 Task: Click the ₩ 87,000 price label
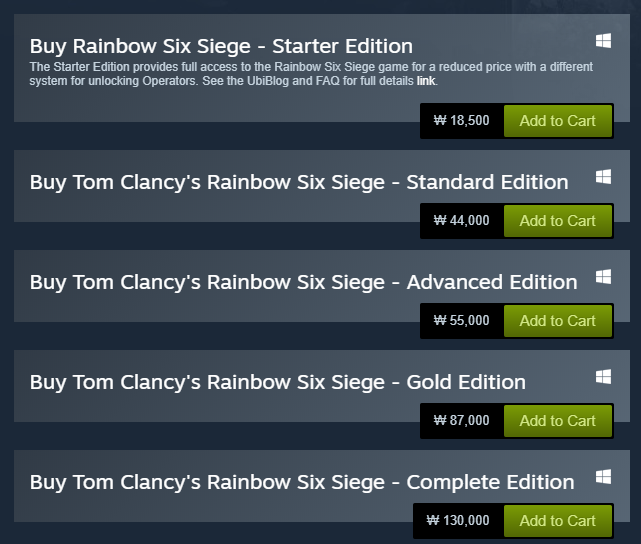[462, 421]
